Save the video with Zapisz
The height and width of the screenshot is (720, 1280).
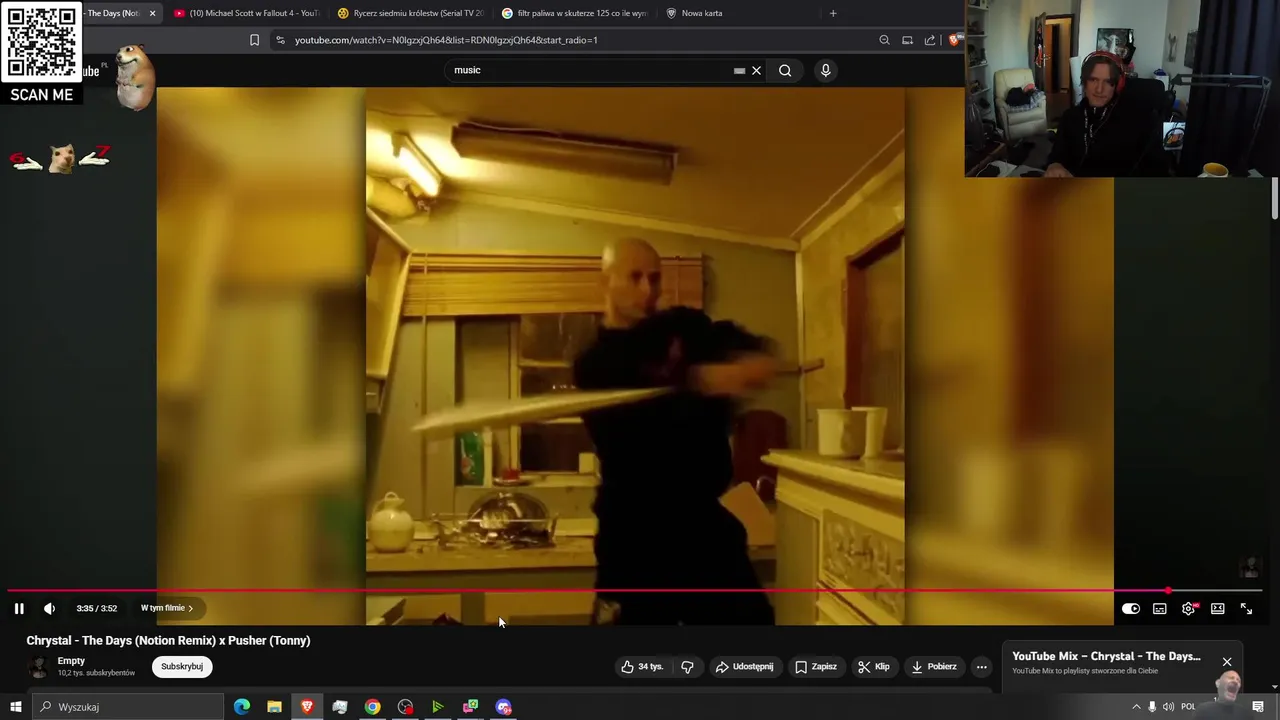pyautogui.click(x=816, y=667)
